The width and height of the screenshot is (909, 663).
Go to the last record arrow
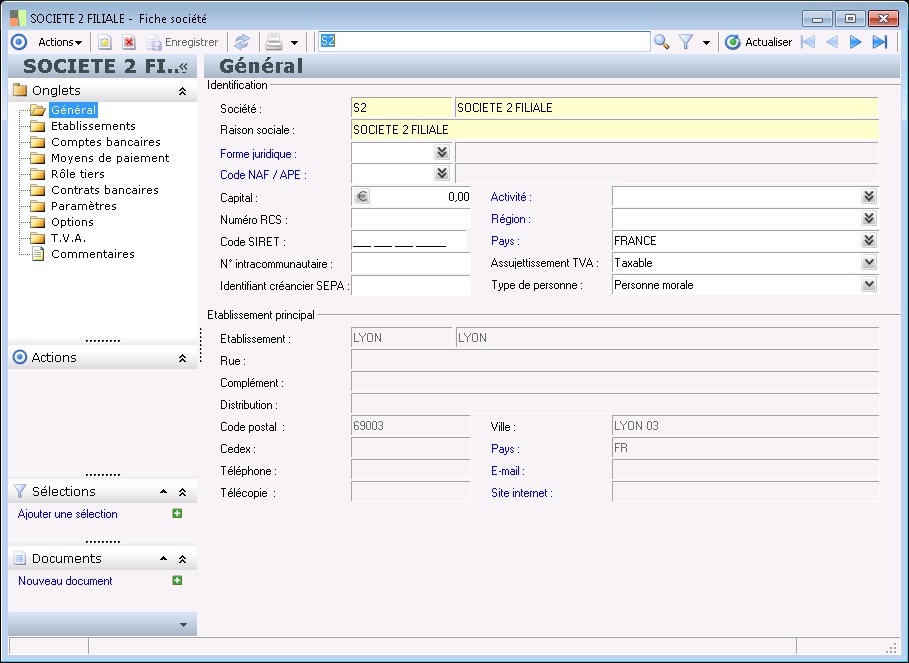[x=880, y=42]
